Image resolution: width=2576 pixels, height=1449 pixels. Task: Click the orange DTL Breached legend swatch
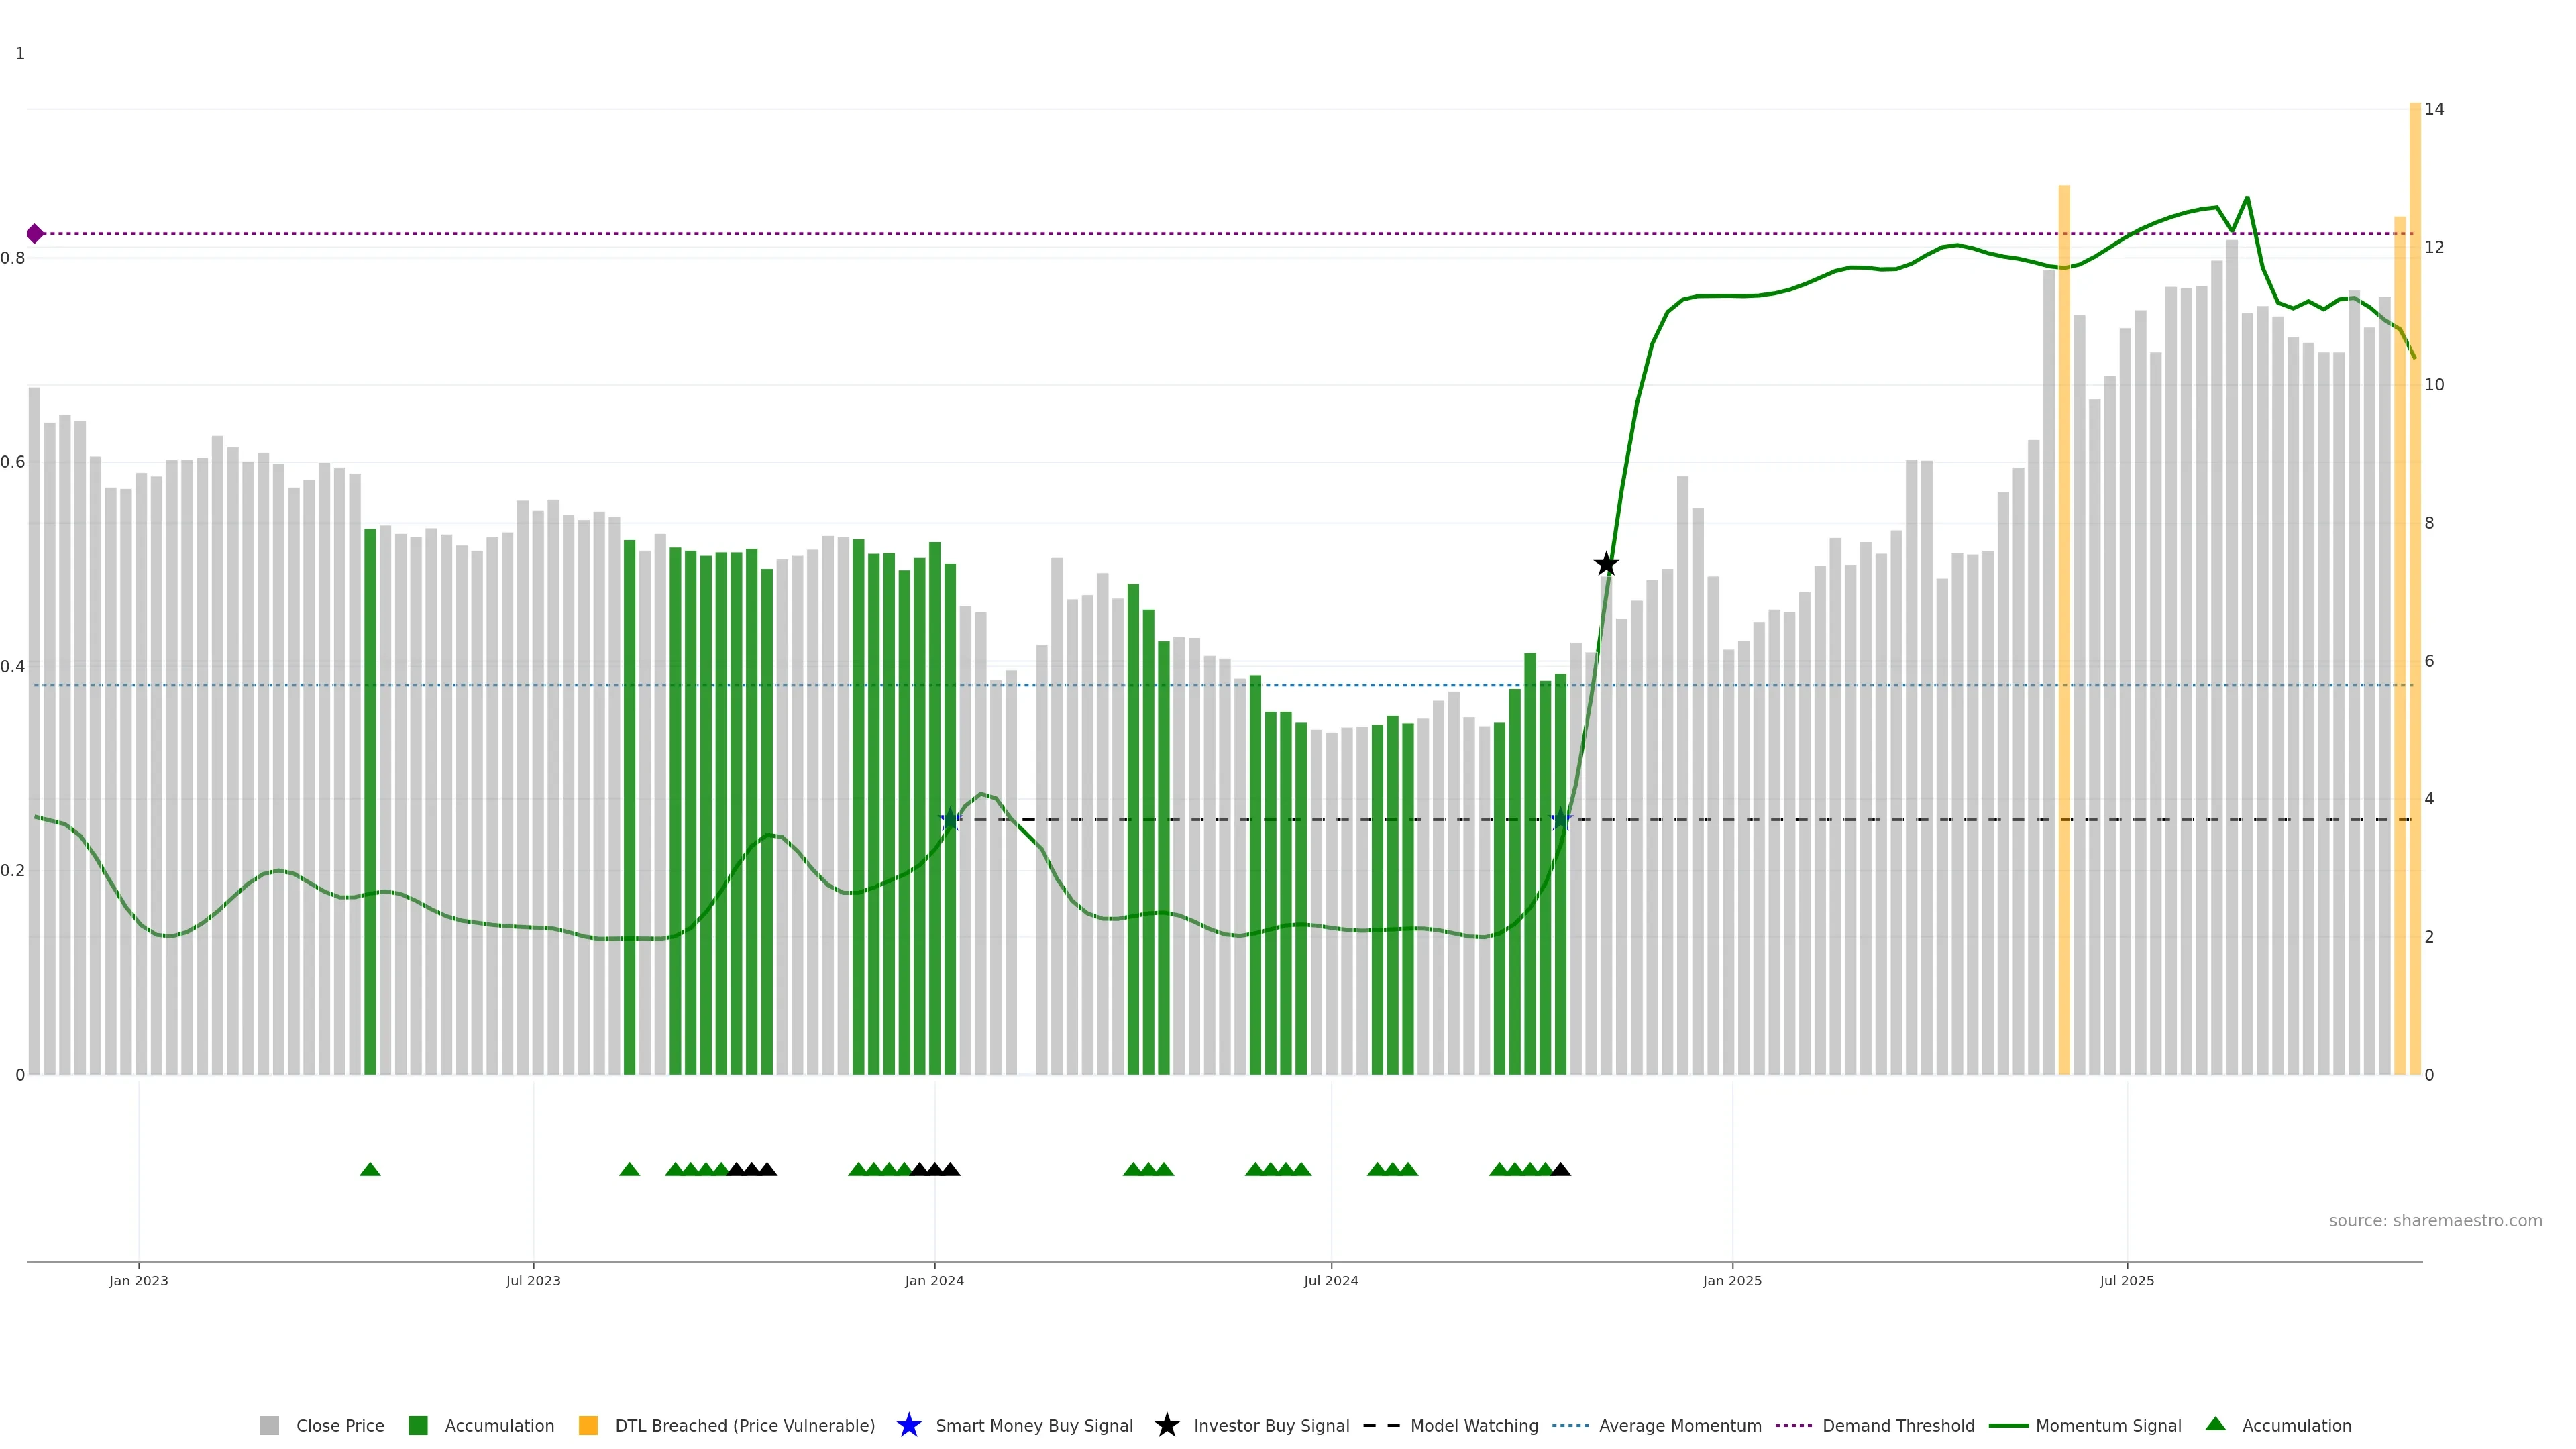pos(588,1426)
